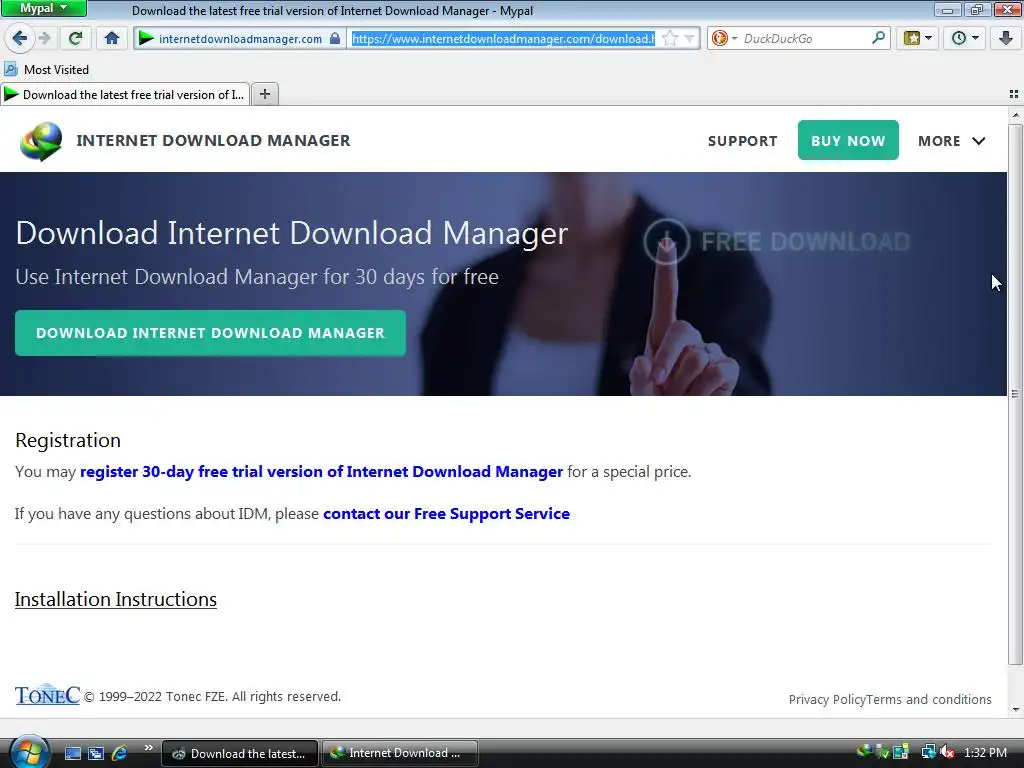
Task: Click the list all tabs grid icon
Action: coord(1014,94)
